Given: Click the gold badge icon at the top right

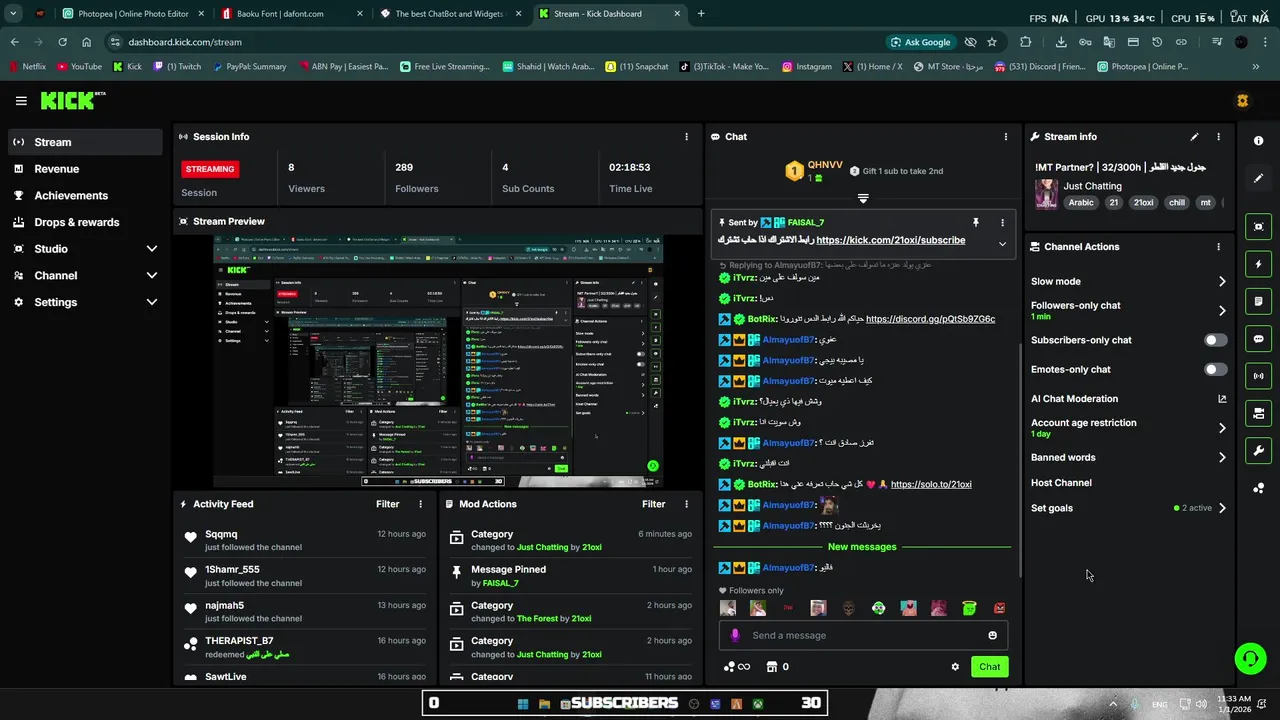Looking at the screenshot, I should [1242, 101].
